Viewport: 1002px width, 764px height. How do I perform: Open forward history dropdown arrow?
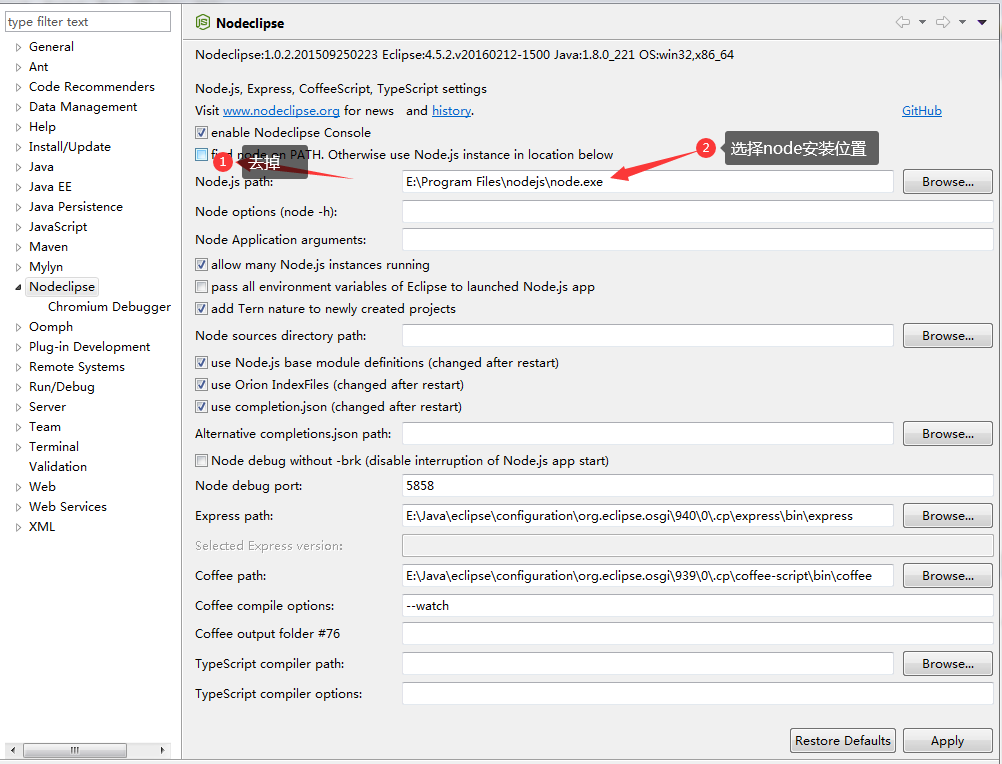click(962, 22)
